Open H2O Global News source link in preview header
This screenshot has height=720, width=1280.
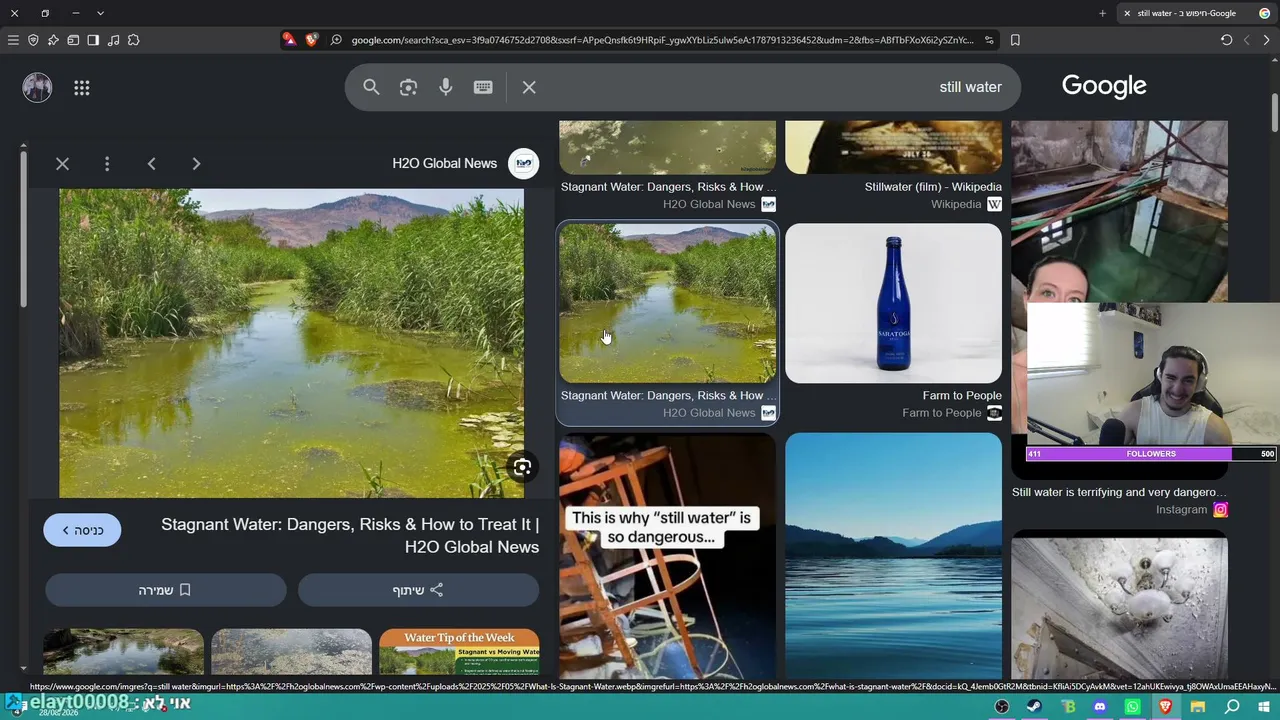pos(445,163)
